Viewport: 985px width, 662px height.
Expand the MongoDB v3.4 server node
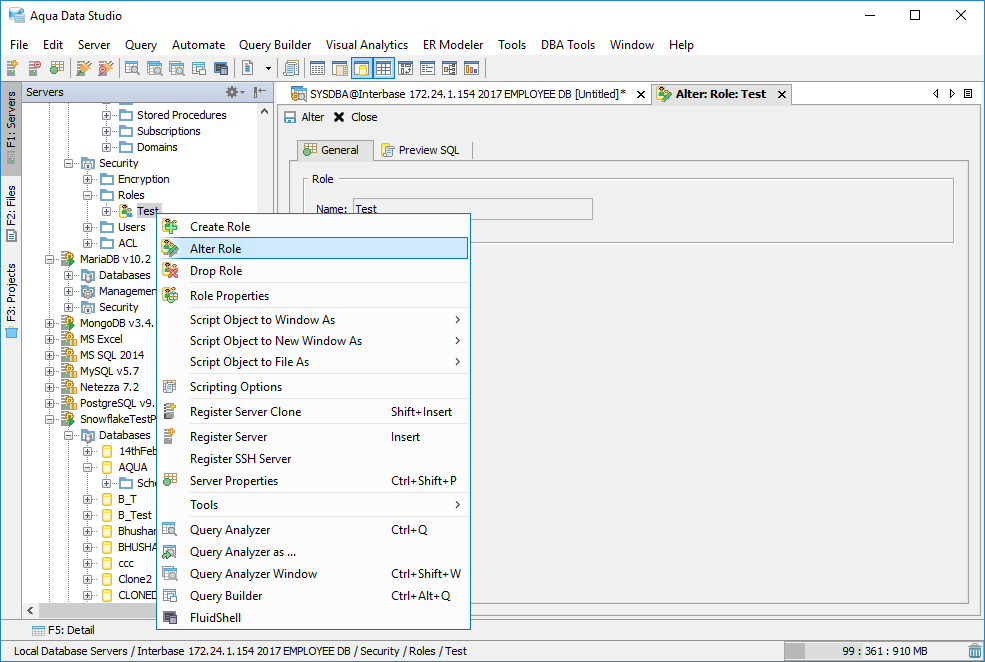50,323
